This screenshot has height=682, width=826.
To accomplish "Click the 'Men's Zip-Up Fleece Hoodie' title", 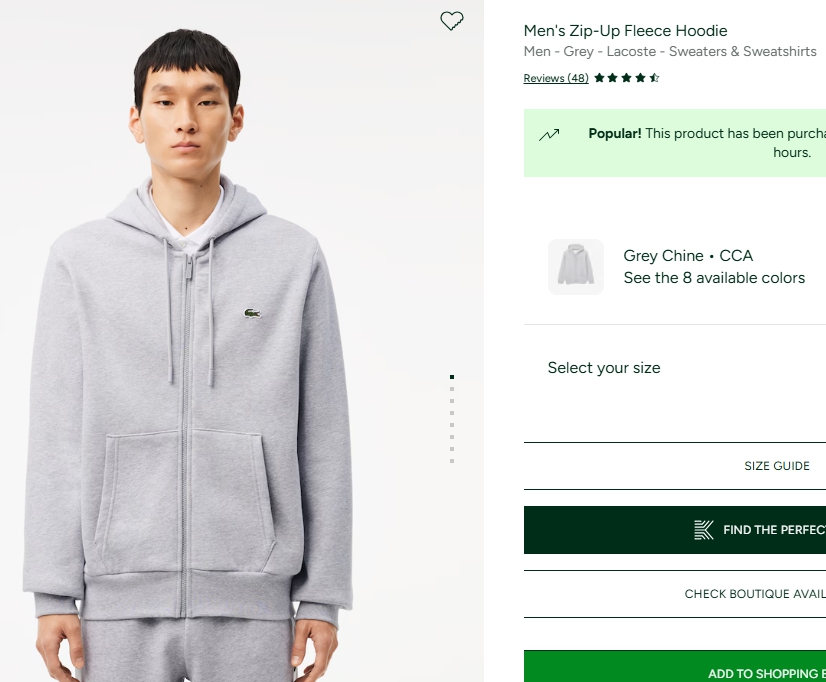I will [625, 31].
